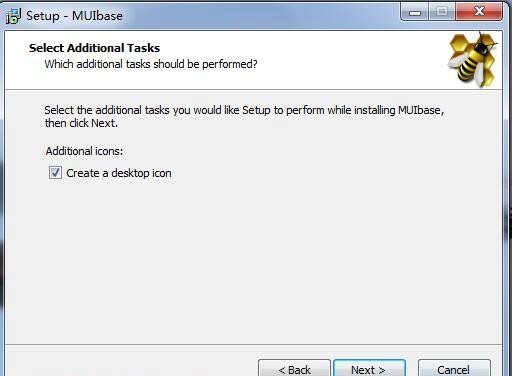Click empty title bar space beside the title
This screenshot has height=376, width=512.
[260, 15]
